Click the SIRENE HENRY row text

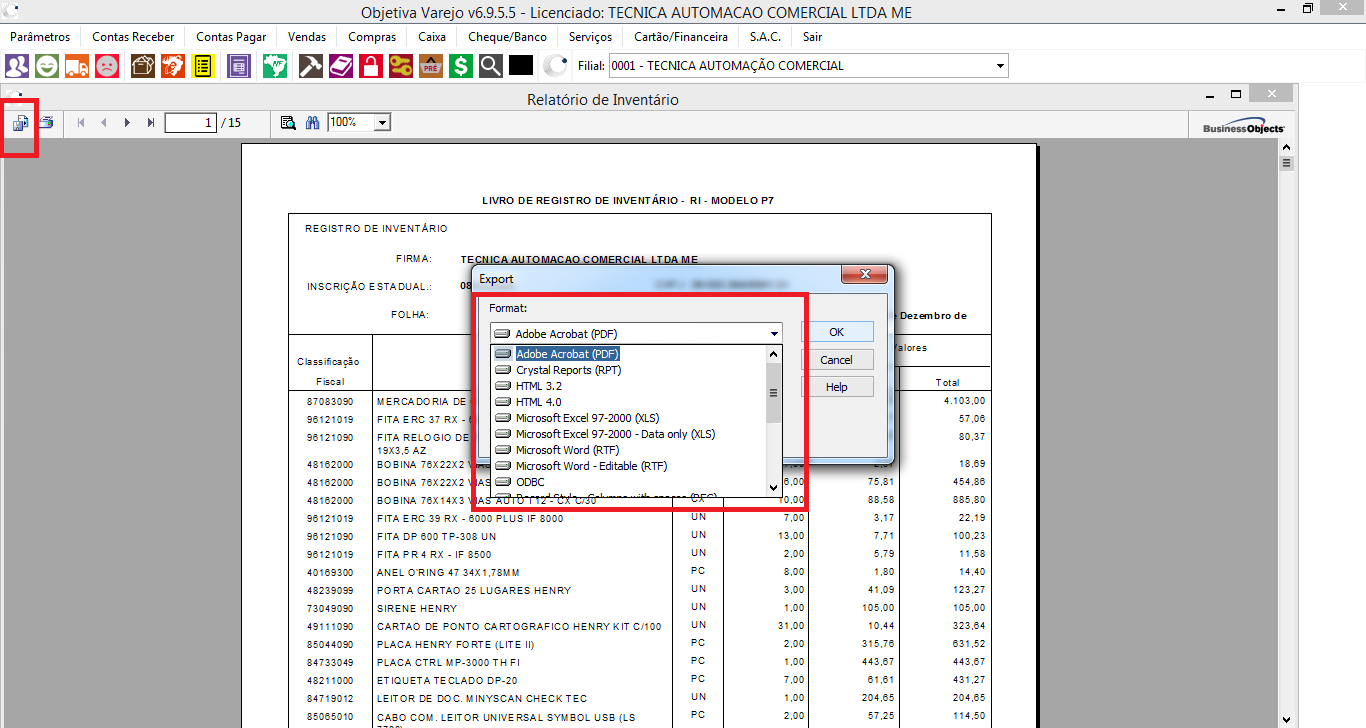(x=417, y=608)
